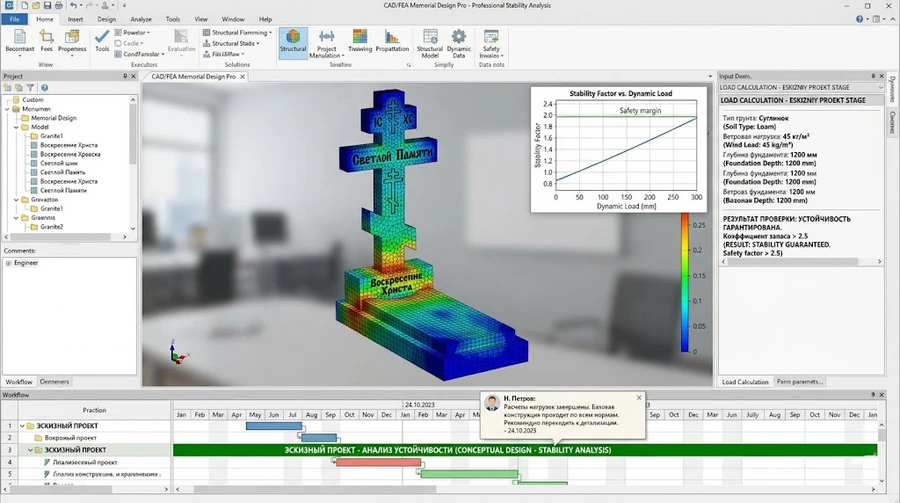Open the Propattation chart tool
Viewport: 900px width, 503px height.
(x=392, y=41)
